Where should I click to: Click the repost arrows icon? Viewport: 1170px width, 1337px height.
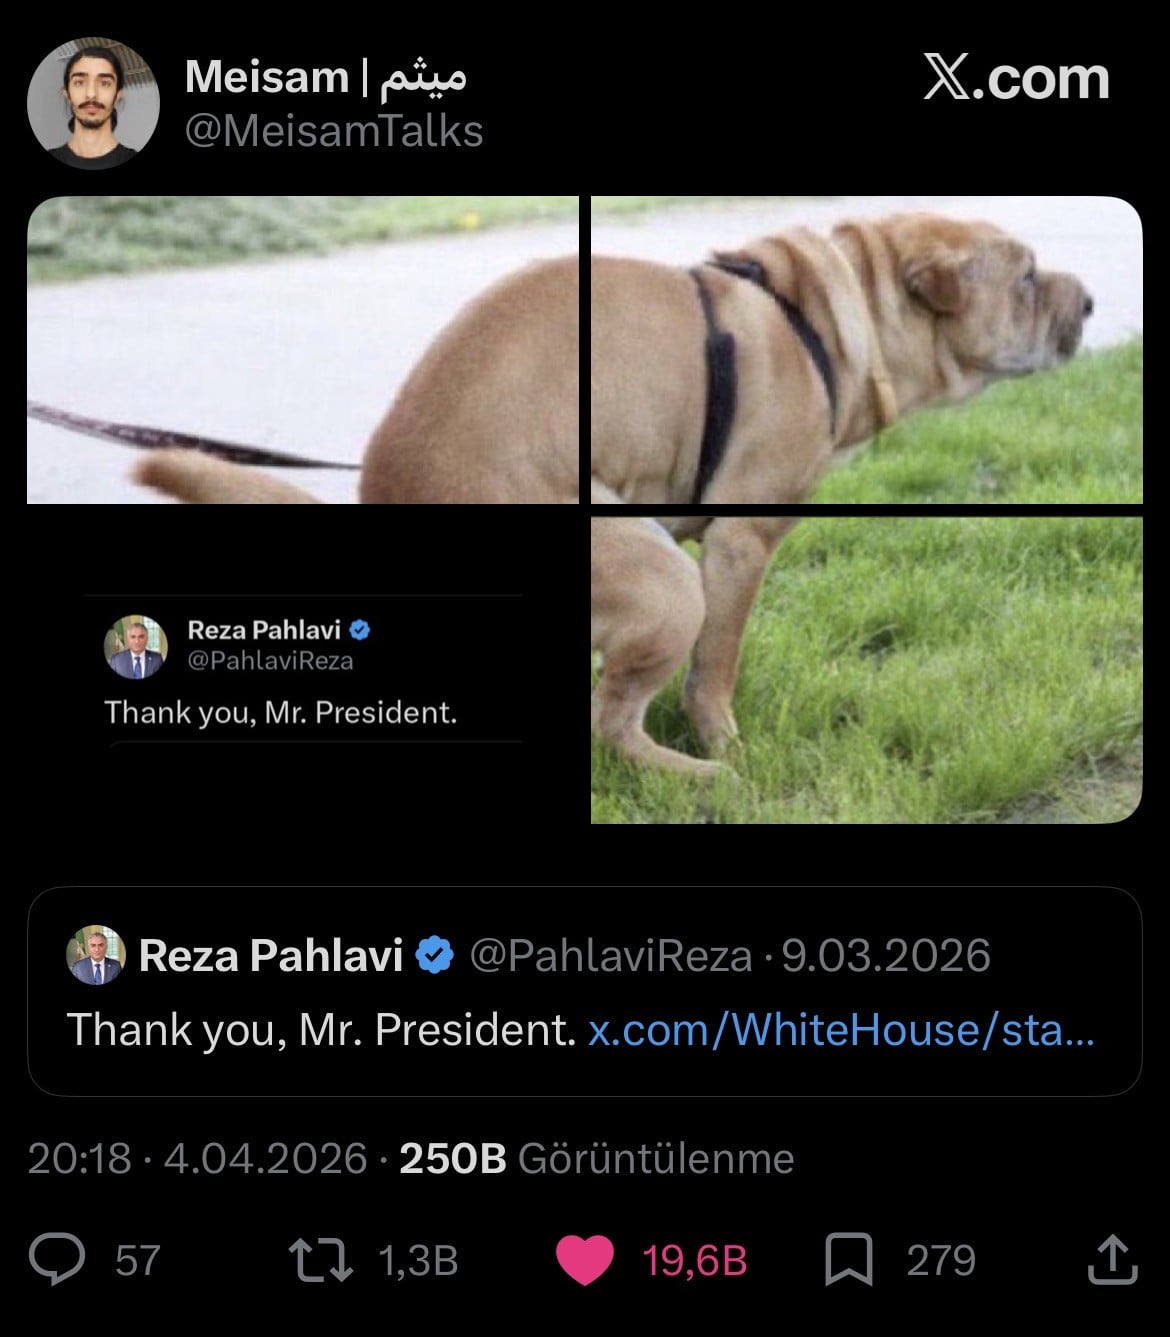click(320, 1260)
